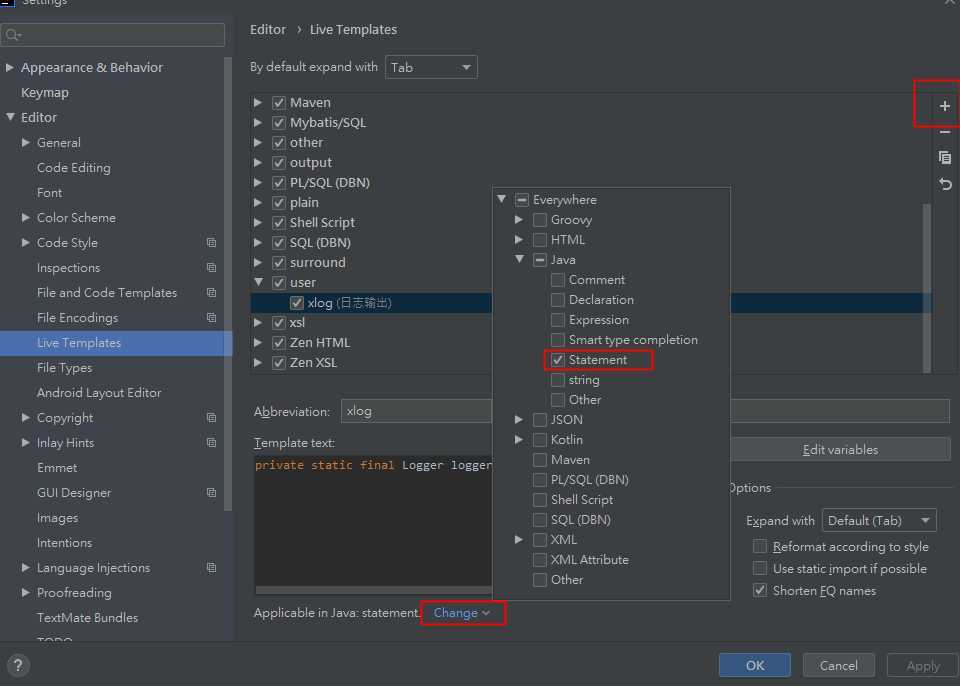The image size is (960, 686).
Task: Enable Reformat according to style
Action: pos(760,547)
